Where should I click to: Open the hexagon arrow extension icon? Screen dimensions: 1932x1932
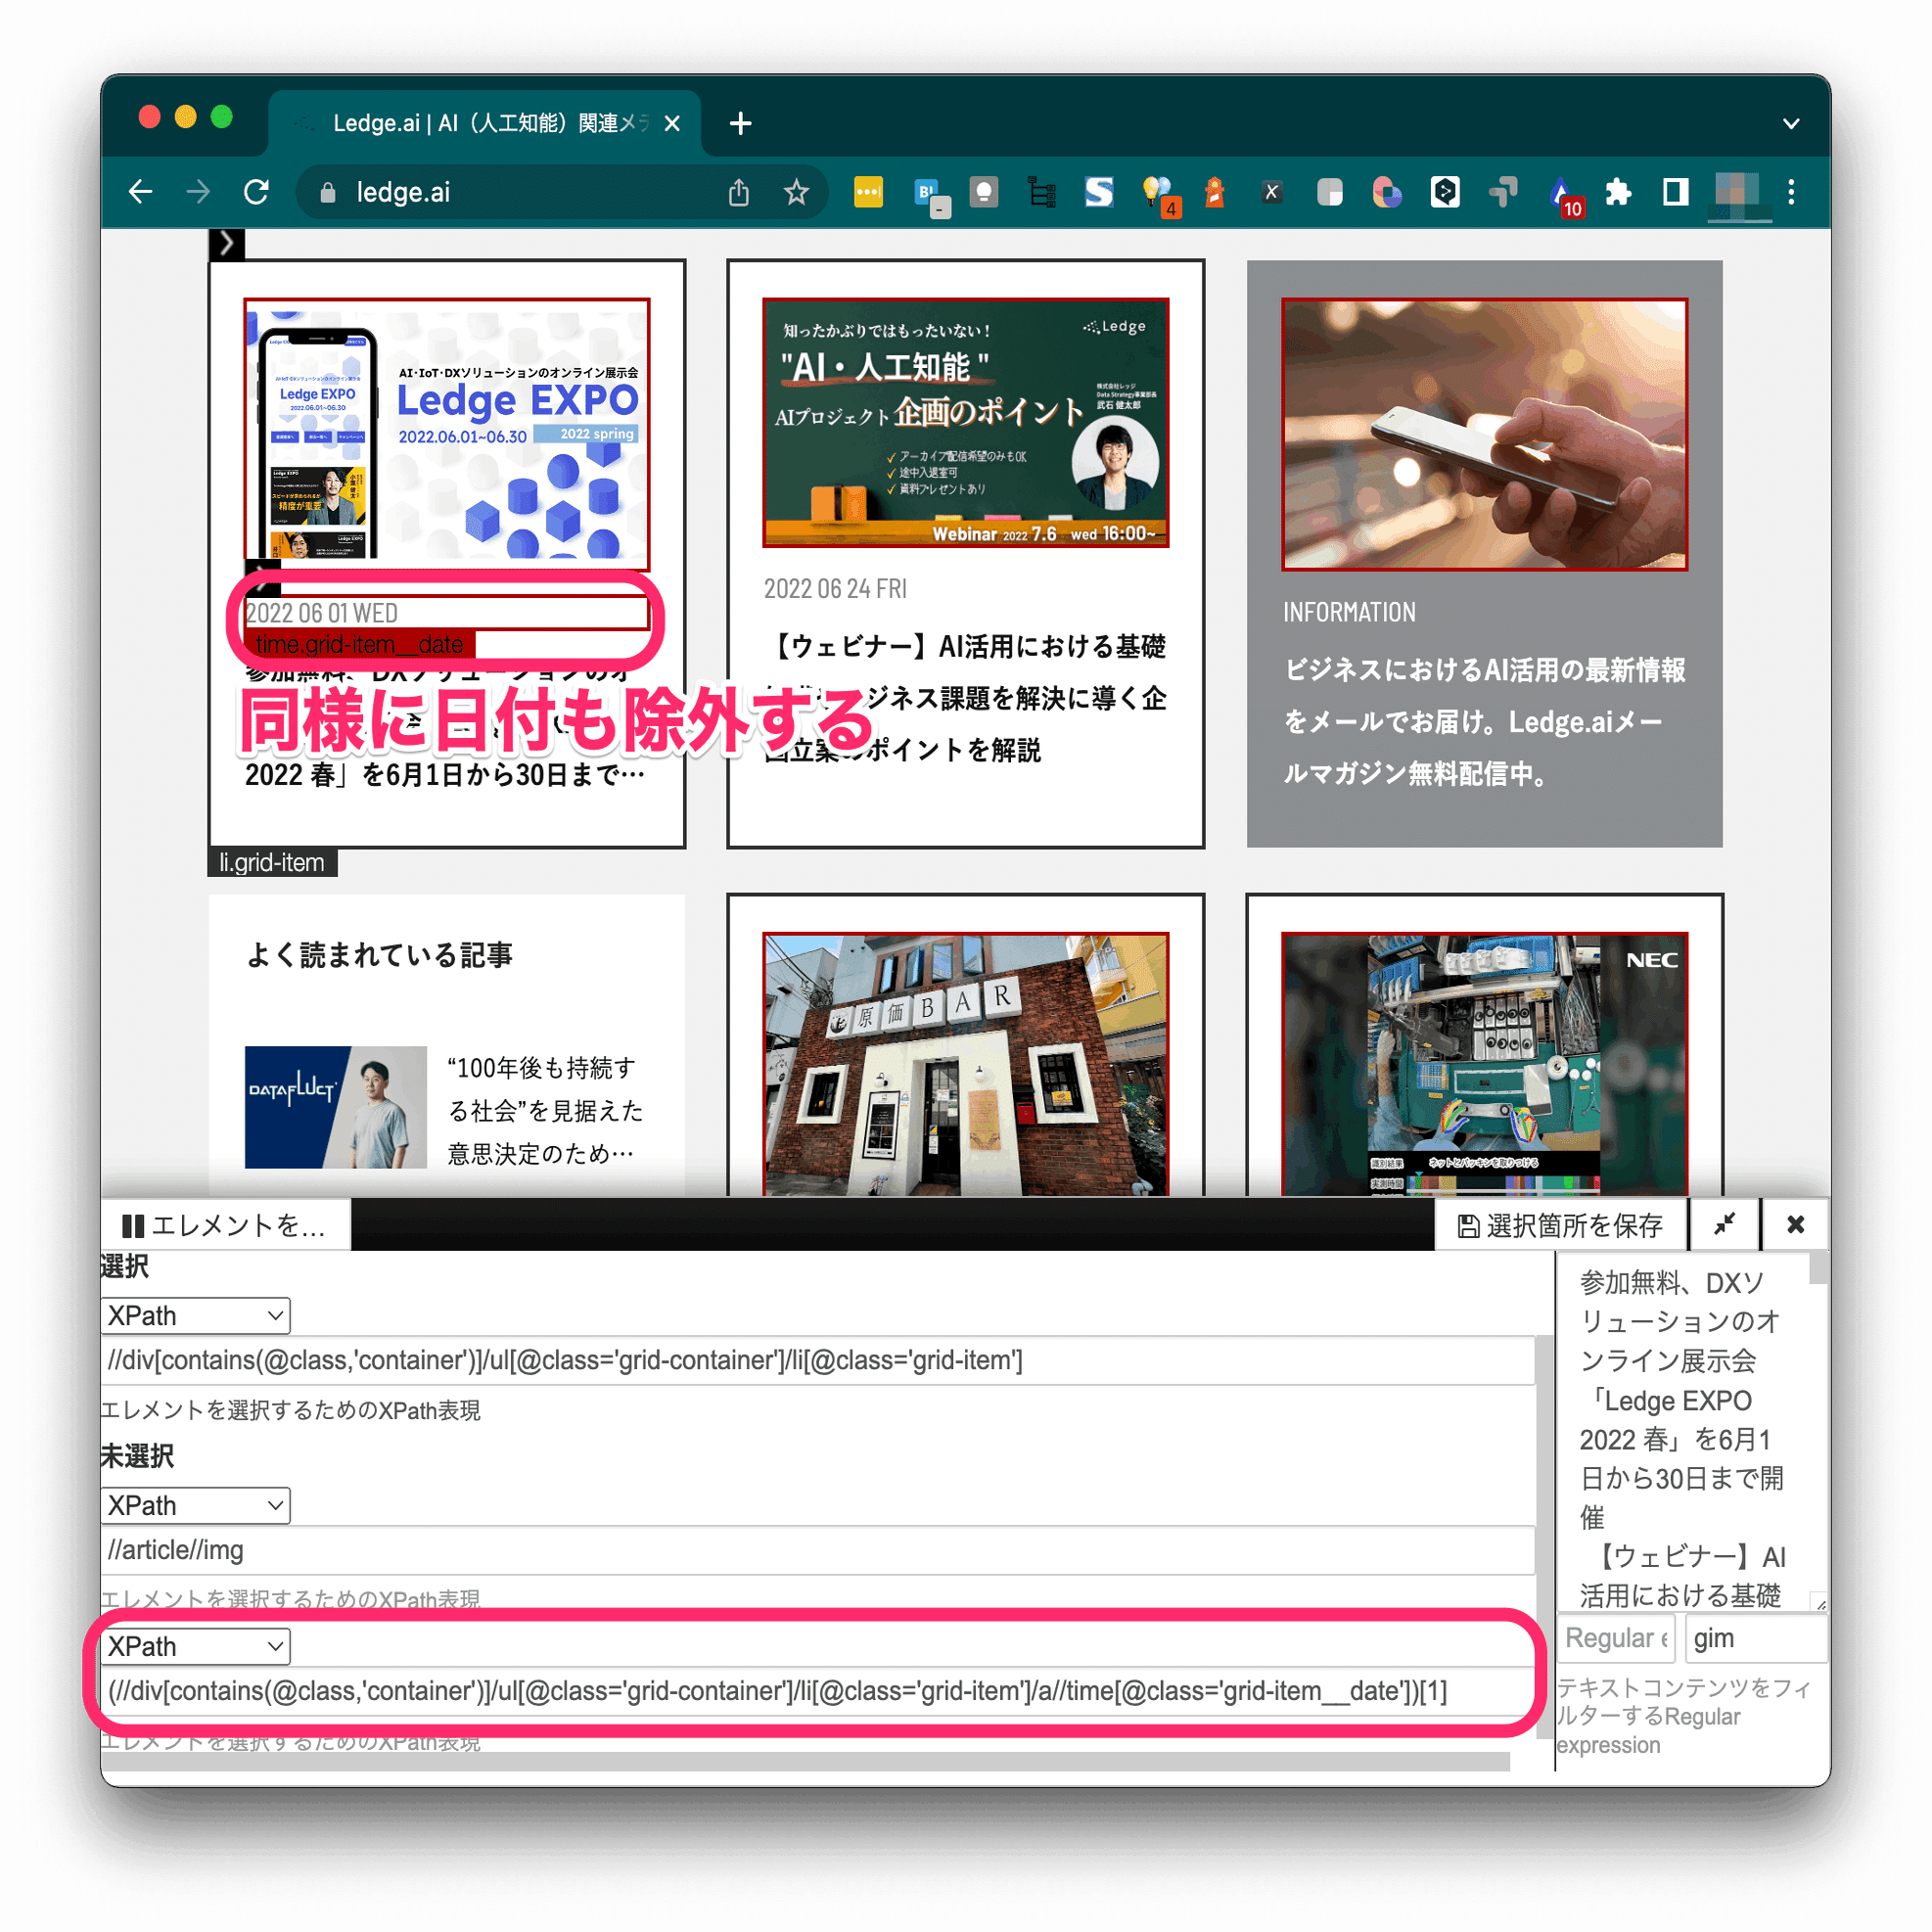click(x=1445, y=192)
